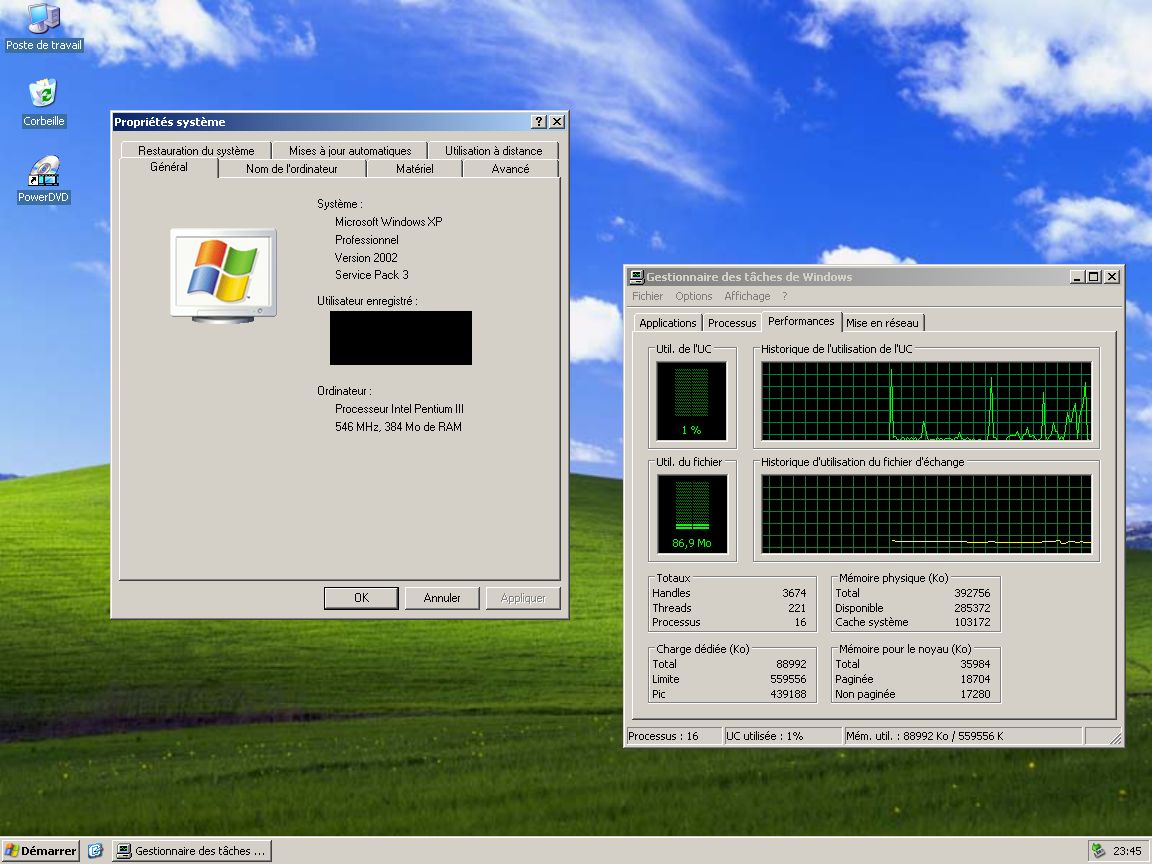This screenshot has height=864, width=1152.
Task: Open the Affichage menu in Task Manager
Action: point(747,296)
